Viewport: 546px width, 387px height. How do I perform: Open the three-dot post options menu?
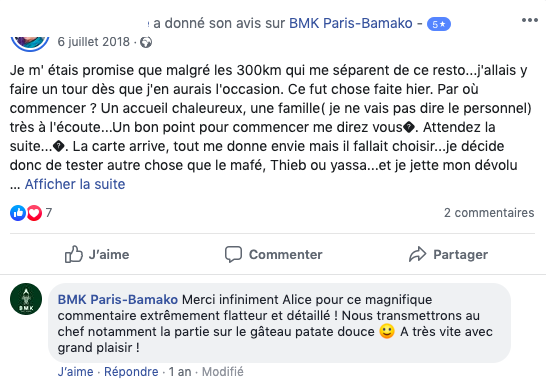(x=530, y=20)
